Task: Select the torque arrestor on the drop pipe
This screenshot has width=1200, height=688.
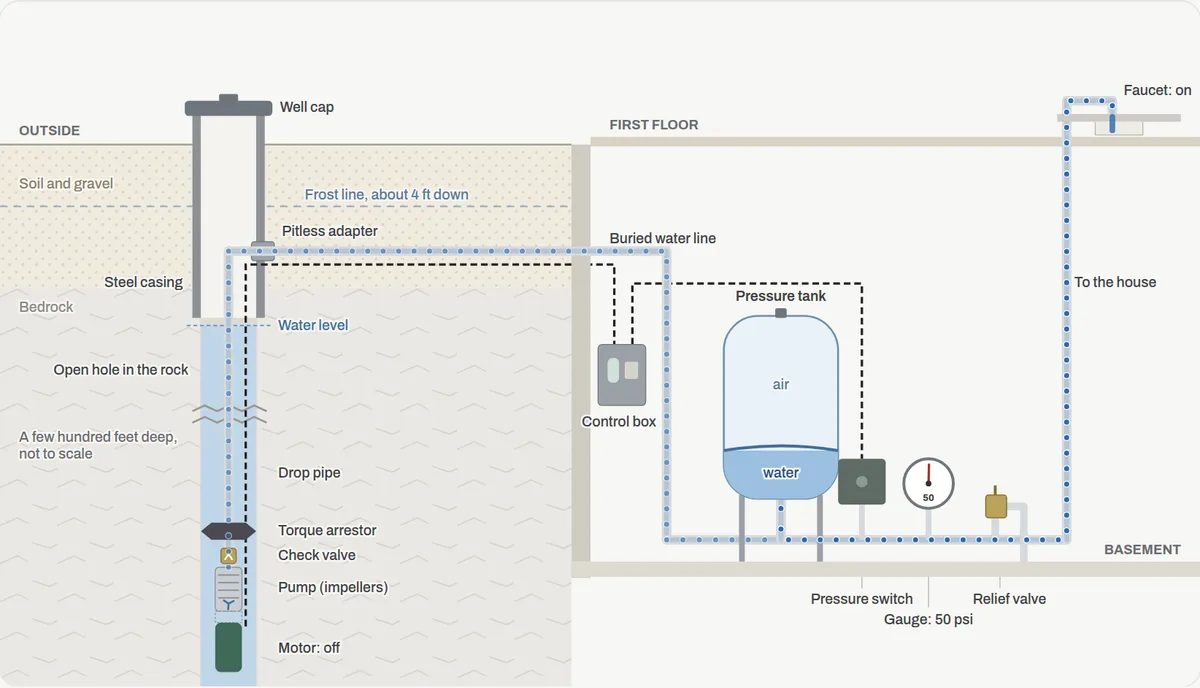Action: tap(228, 531)
